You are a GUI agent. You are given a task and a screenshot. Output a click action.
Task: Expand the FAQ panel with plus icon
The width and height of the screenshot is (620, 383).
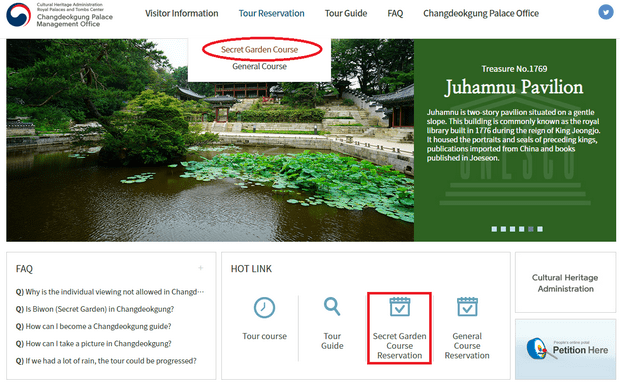(200, 268)
